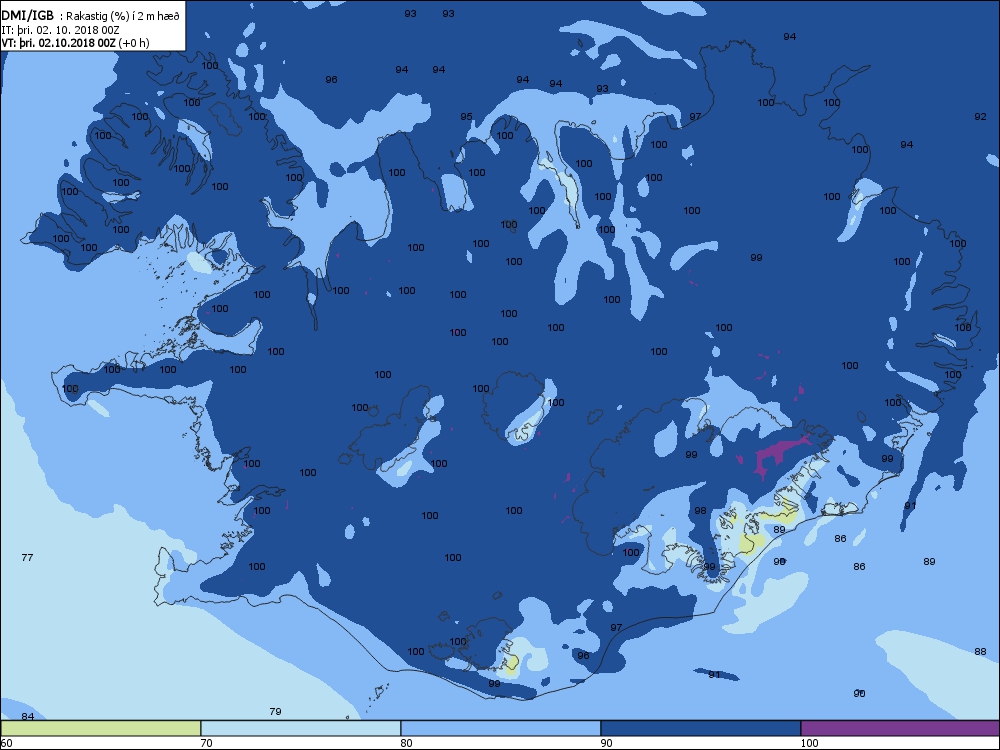The image size is (1000, 750).
Task: Click the humidity value 98 on the map
Action: coord(700,511)
